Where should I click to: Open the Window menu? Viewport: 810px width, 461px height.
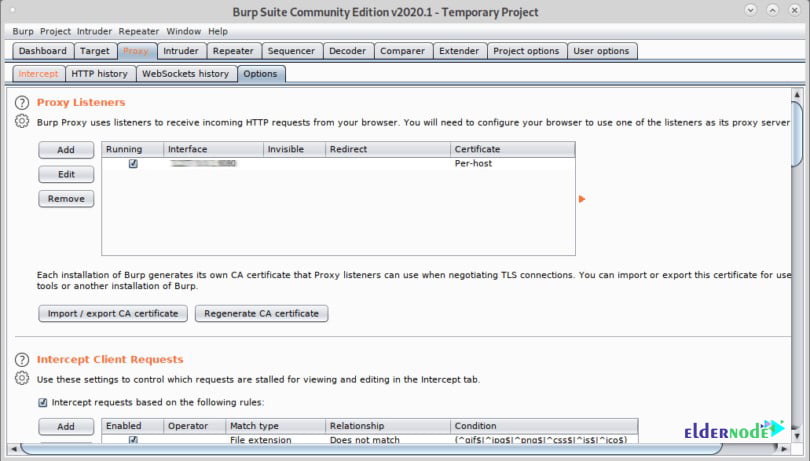coord(183,32)
